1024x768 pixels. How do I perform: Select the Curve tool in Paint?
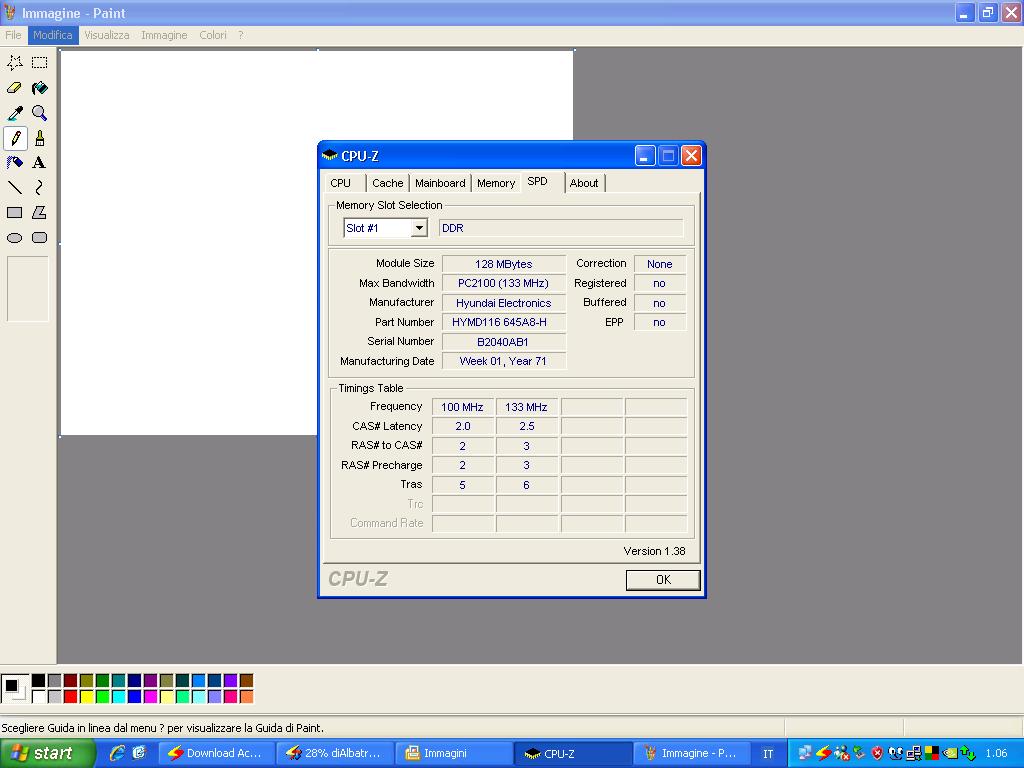40,188
